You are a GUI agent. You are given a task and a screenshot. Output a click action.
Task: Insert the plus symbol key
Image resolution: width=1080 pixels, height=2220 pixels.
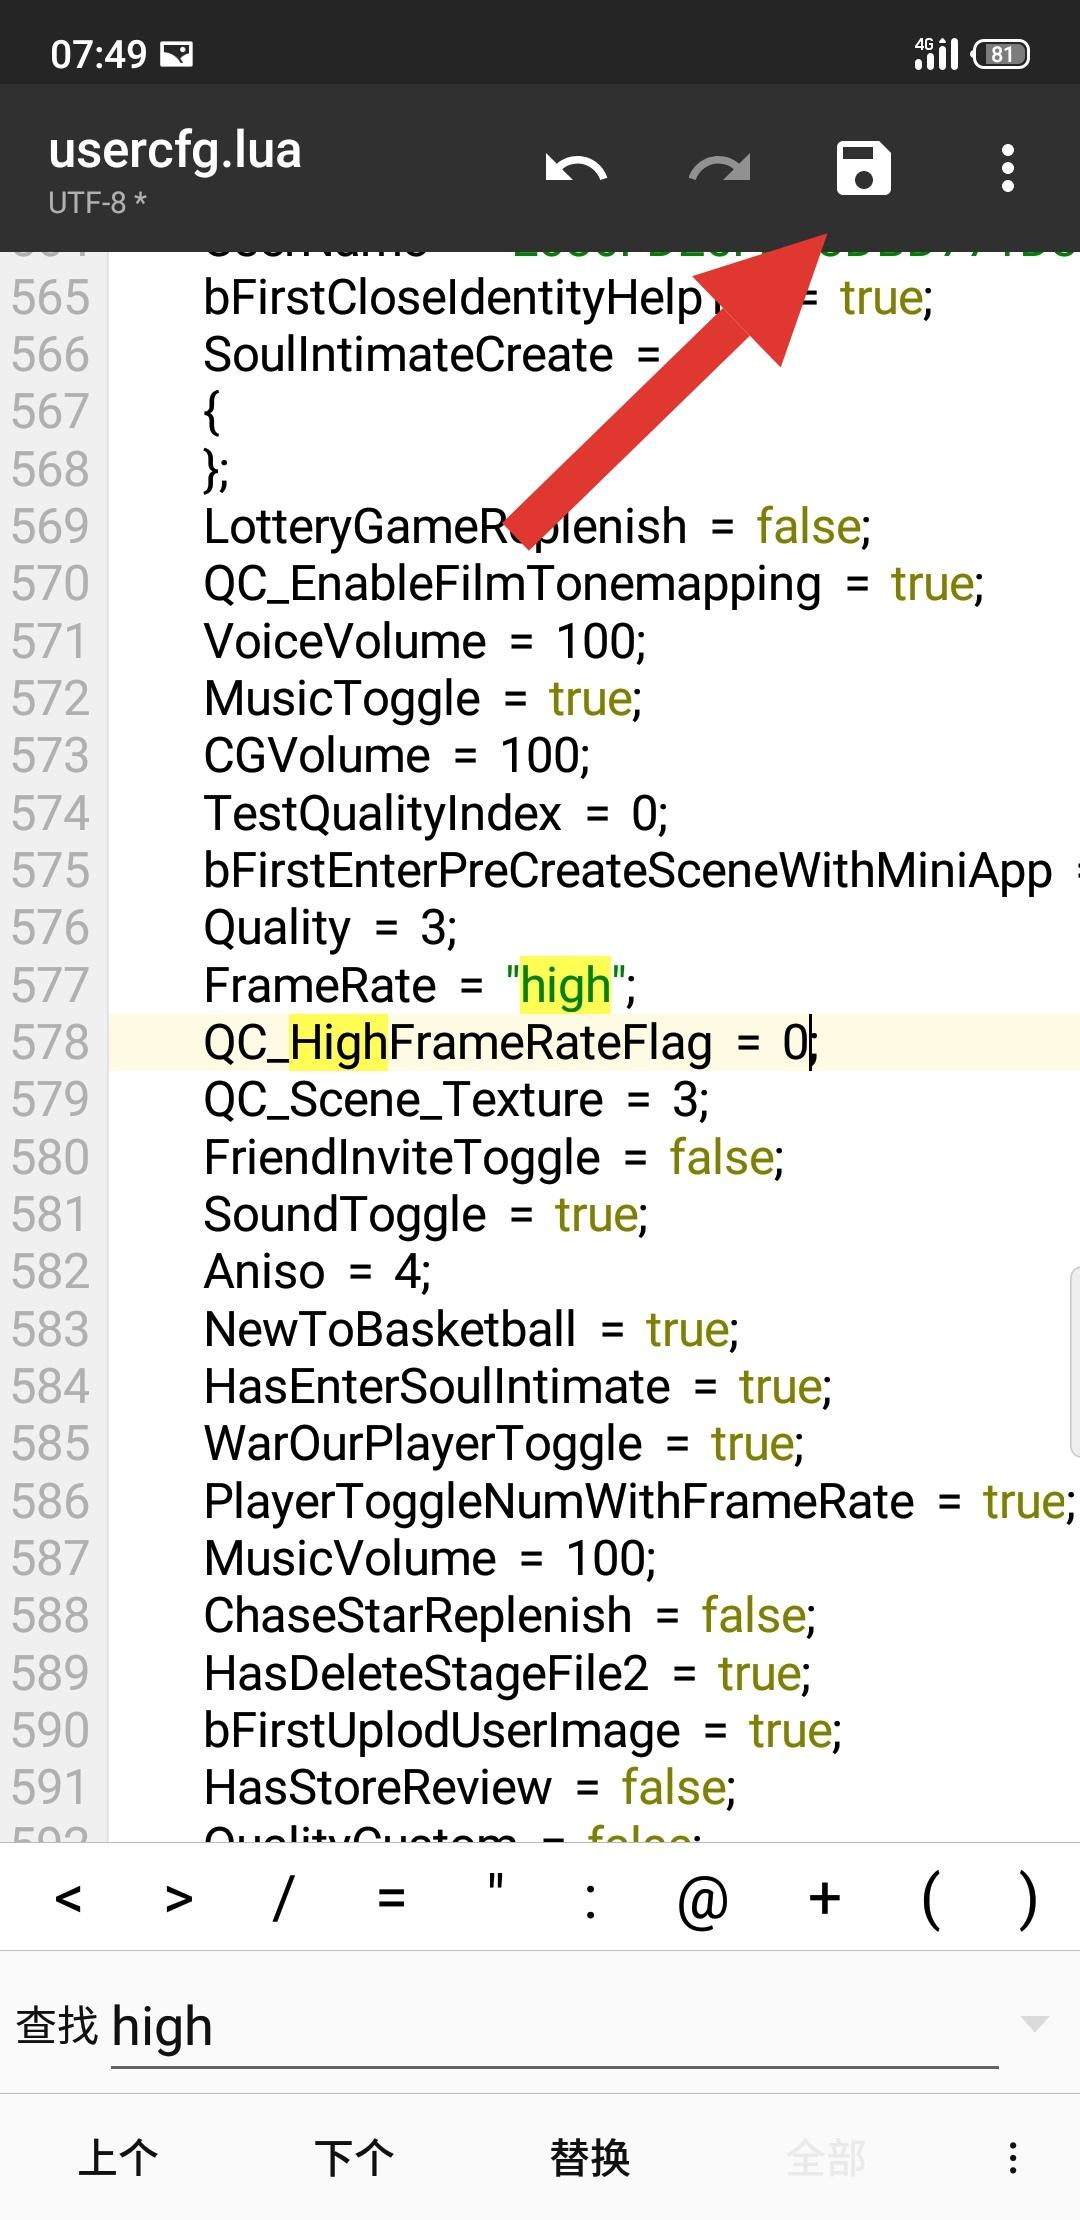click(x=825, y=1897)
